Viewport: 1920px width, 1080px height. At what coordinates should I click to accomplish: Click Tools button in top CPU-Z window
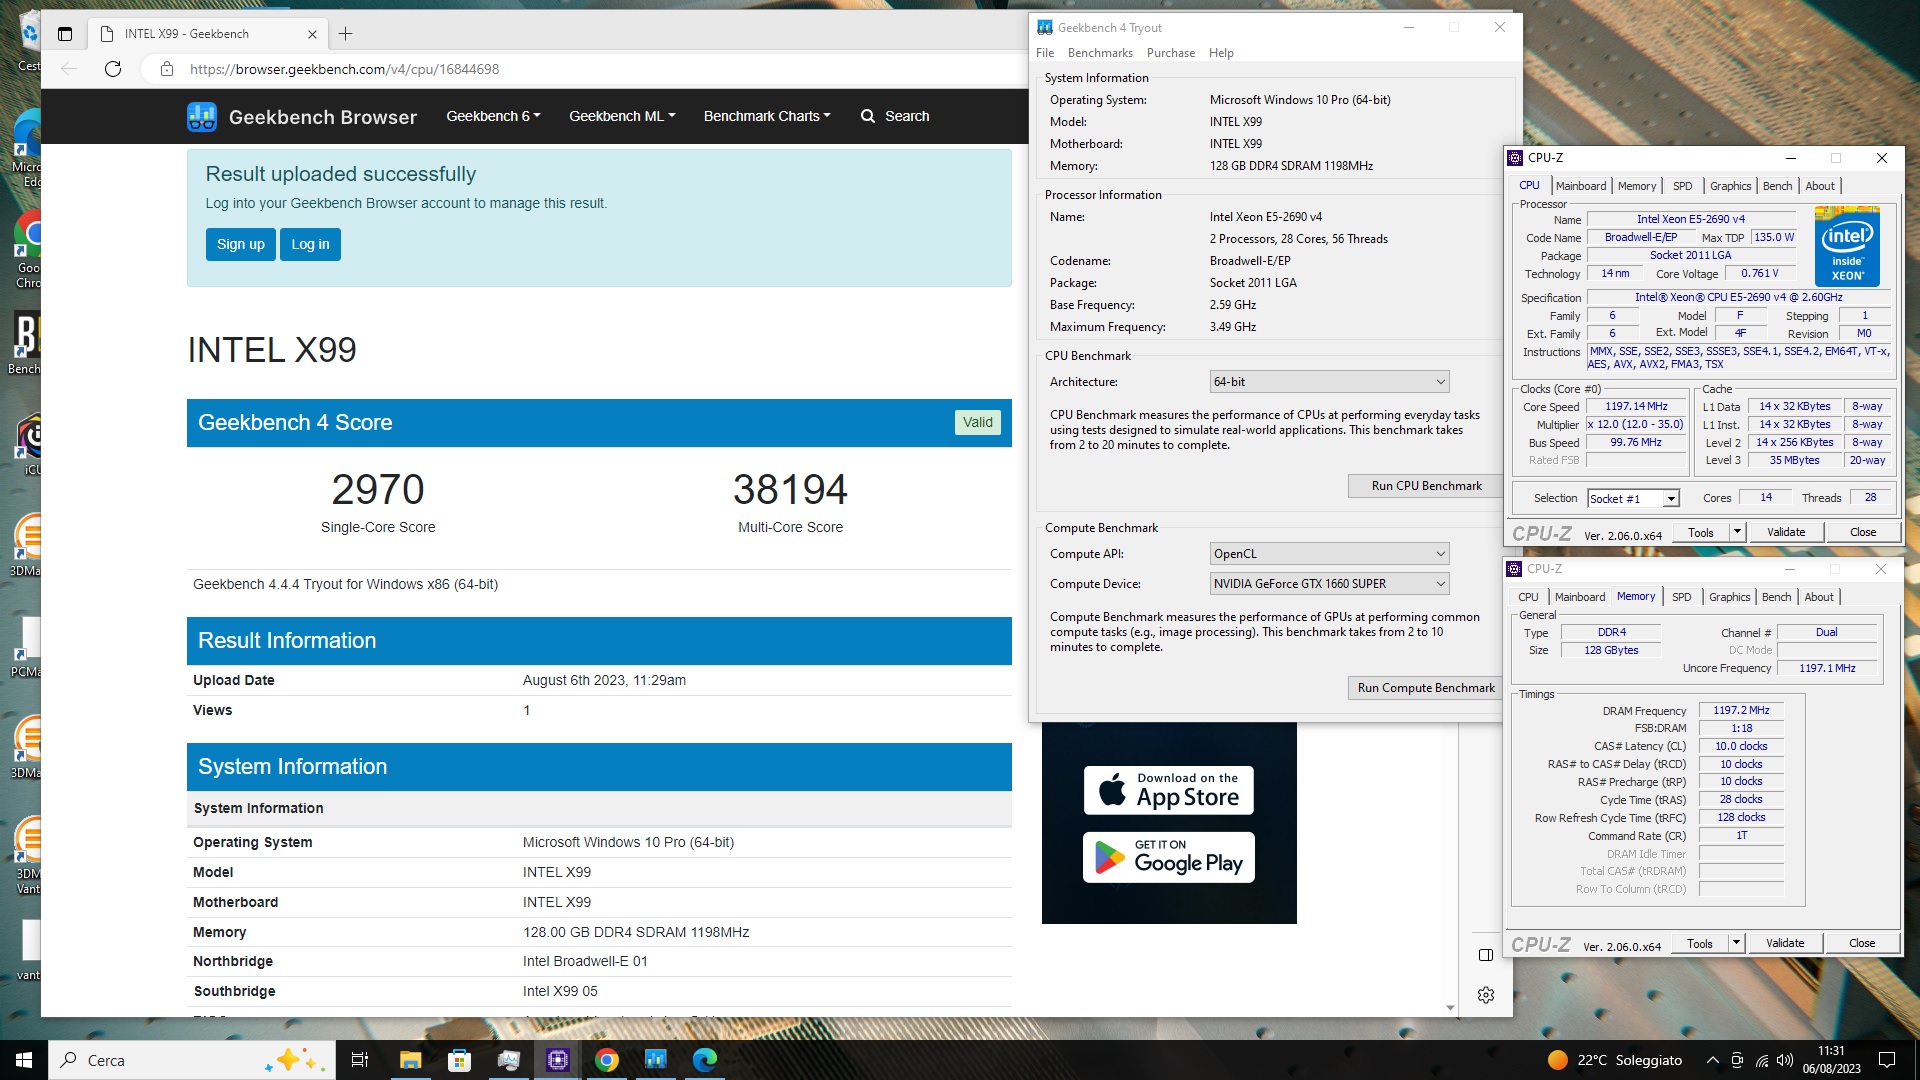click(1701, 532)
